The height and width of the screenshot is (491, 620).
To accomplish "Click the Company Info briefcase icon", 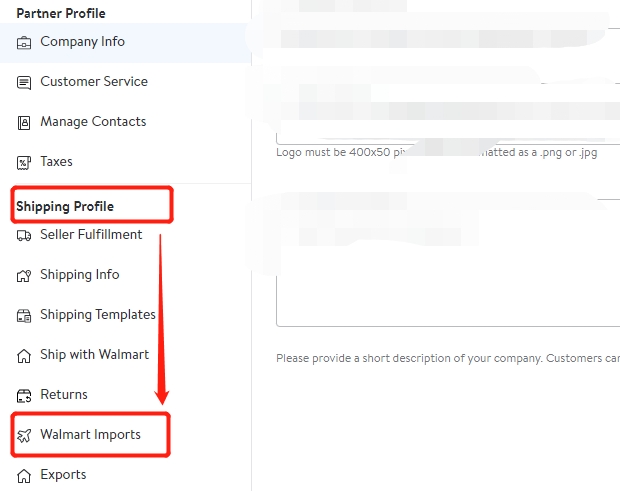I will point(24,42).
